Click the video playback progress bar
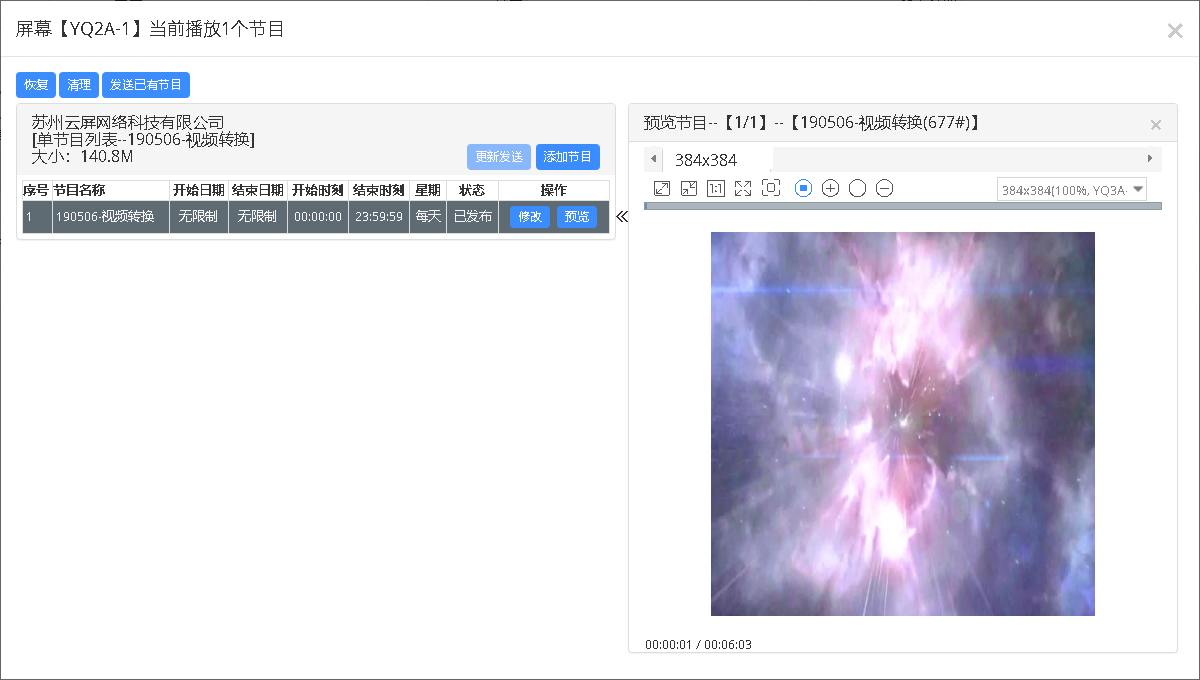 (903, 206)
